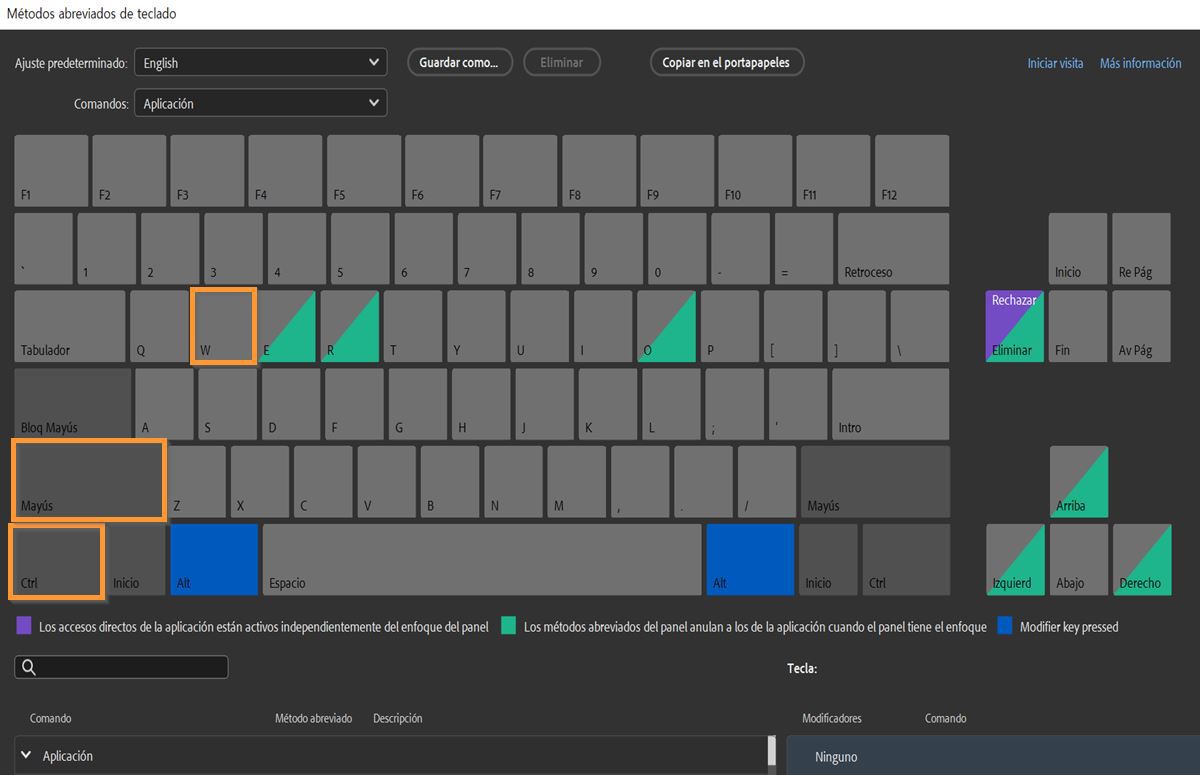The height and width of the screenshot is (775, 1200).
Task: Select the left Inicio key beside Ctrl
Action: click(x=136, y=560)
